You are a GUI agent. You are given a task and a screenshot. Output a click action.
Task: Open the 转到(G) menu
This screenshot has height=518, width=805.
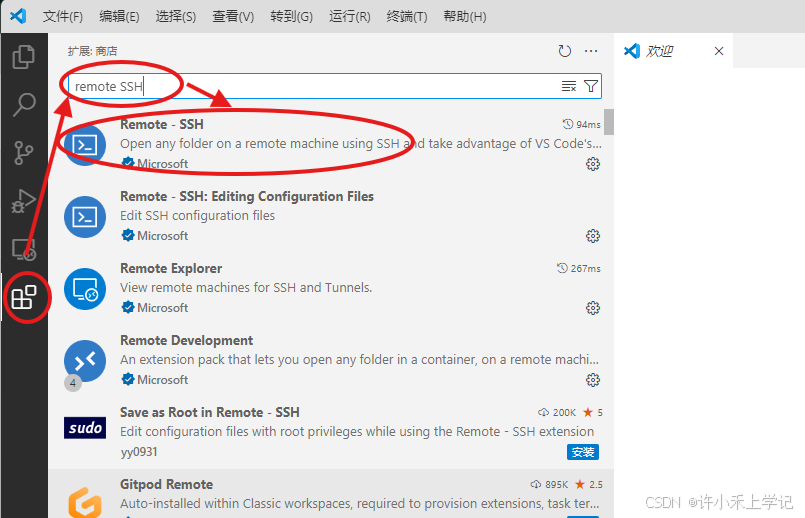click(291, 16)
